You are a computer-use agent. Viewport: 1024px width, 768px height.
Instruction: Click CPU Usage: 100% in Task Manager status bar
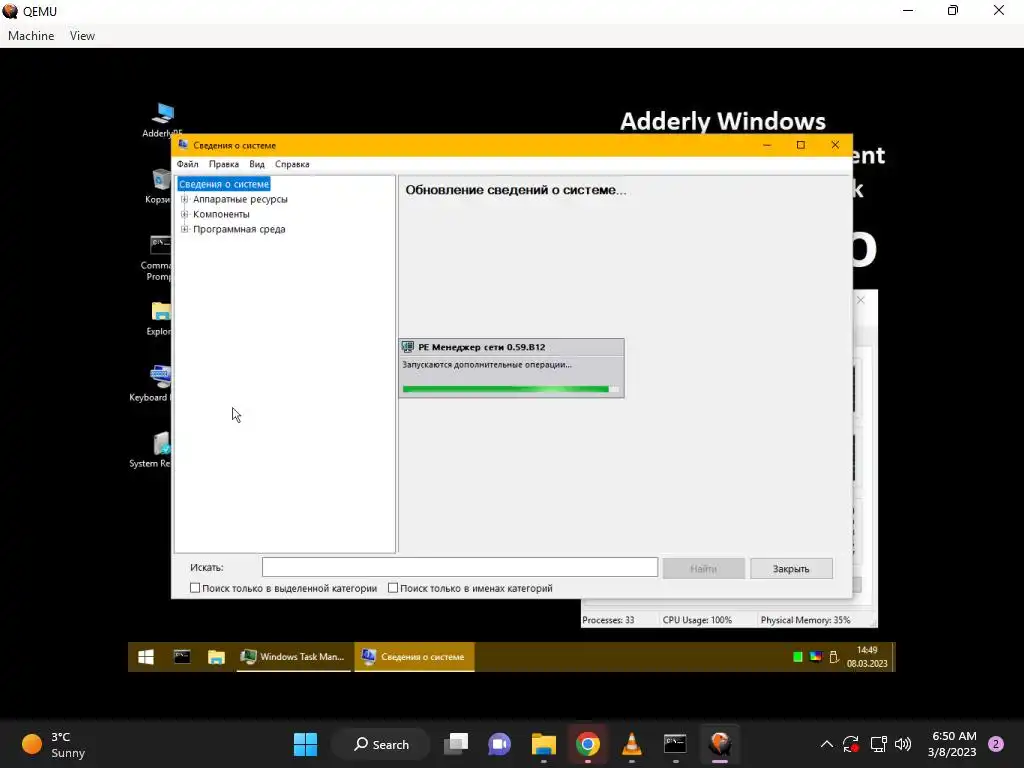point(697,620)
